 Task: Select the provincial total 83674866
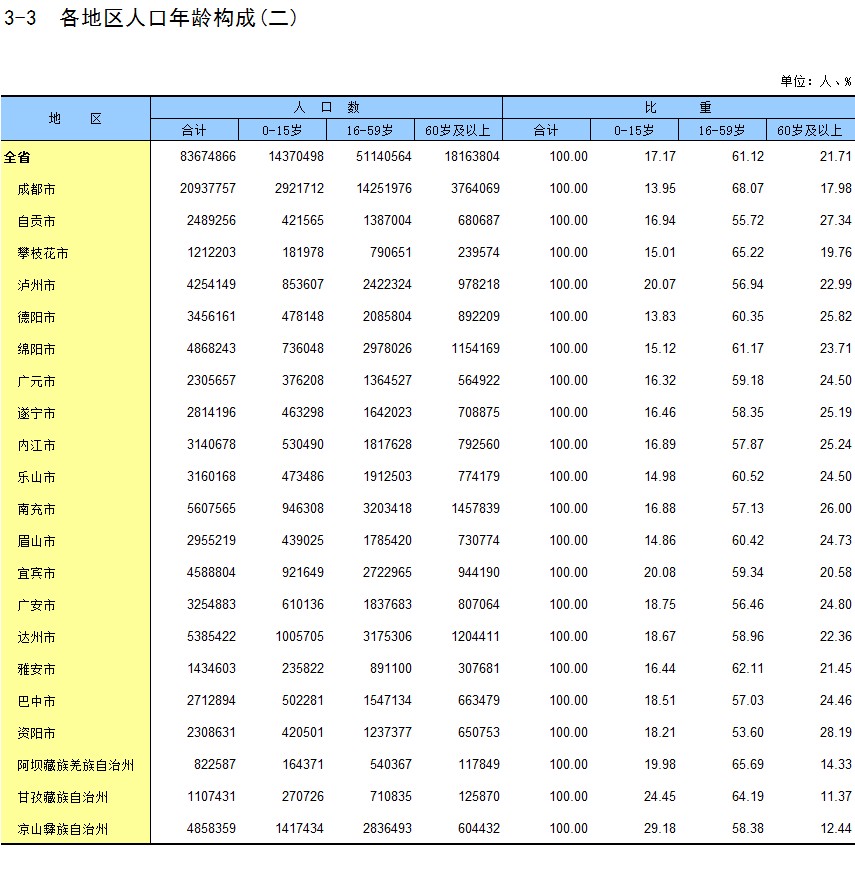point(207,156)
